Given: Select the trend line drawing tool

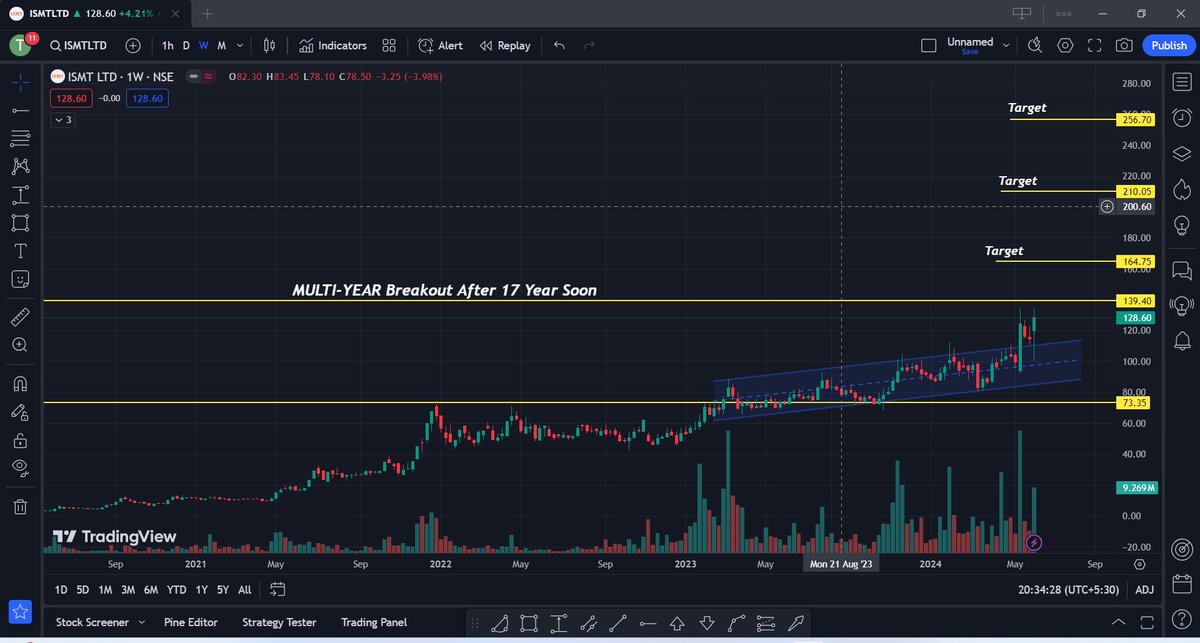Looking at the screenshot, I should click(x=21, y=110).
